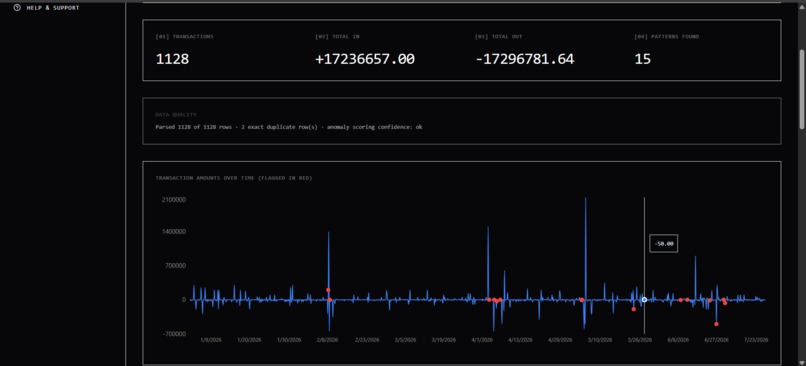Click the 5/26/2026 date axis label
Image resolution: width=806 pixels, height=366 pixels.
(x=639, y=340)
